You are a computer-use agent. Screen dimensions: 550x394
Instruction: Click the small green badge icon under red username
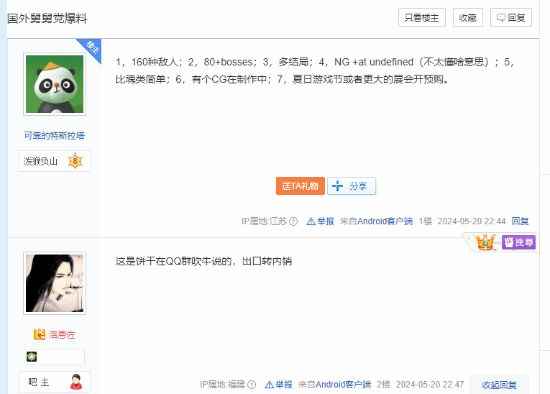pyautogui.click(x=32, y=357)
